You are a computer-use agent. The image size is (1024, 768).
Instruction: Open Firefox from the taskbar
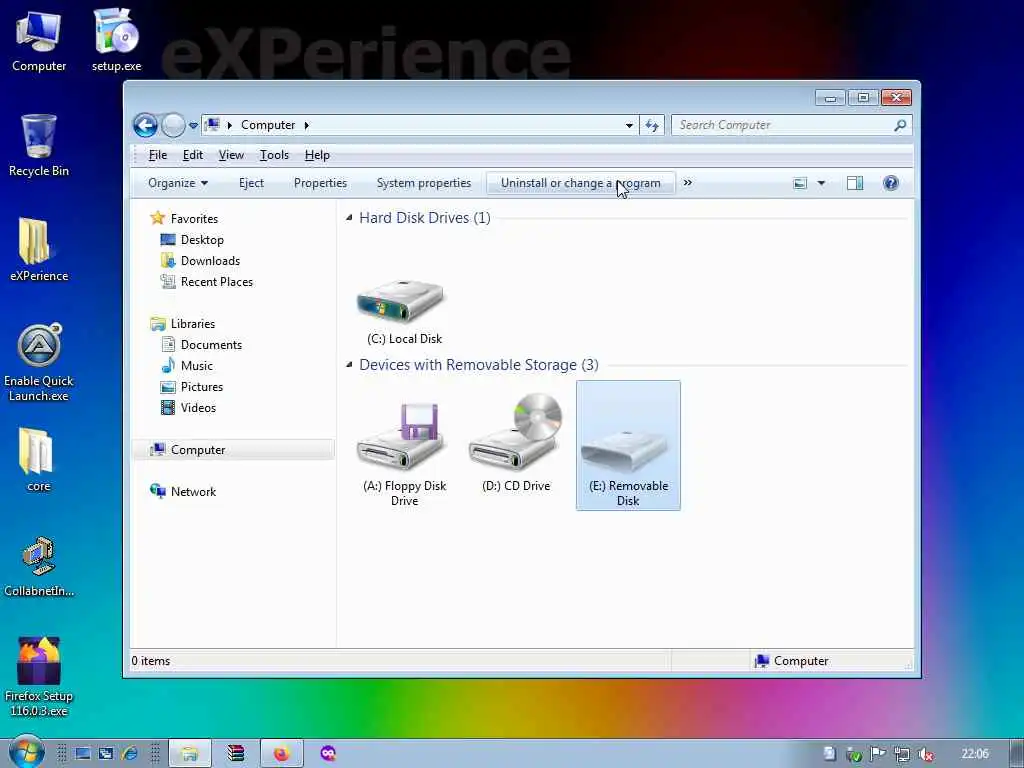pyautogui.click(x=281, y=754)
